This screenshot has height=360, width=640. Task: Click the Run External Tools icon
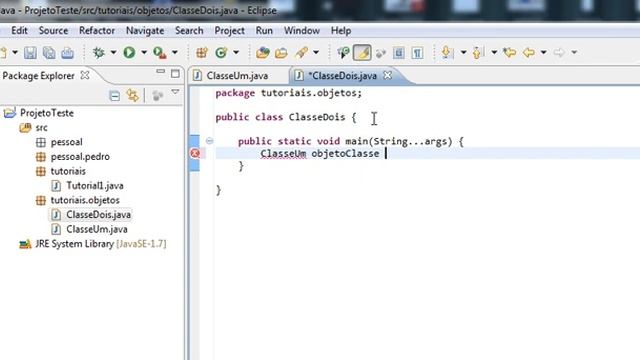click(x=160, y=53)
